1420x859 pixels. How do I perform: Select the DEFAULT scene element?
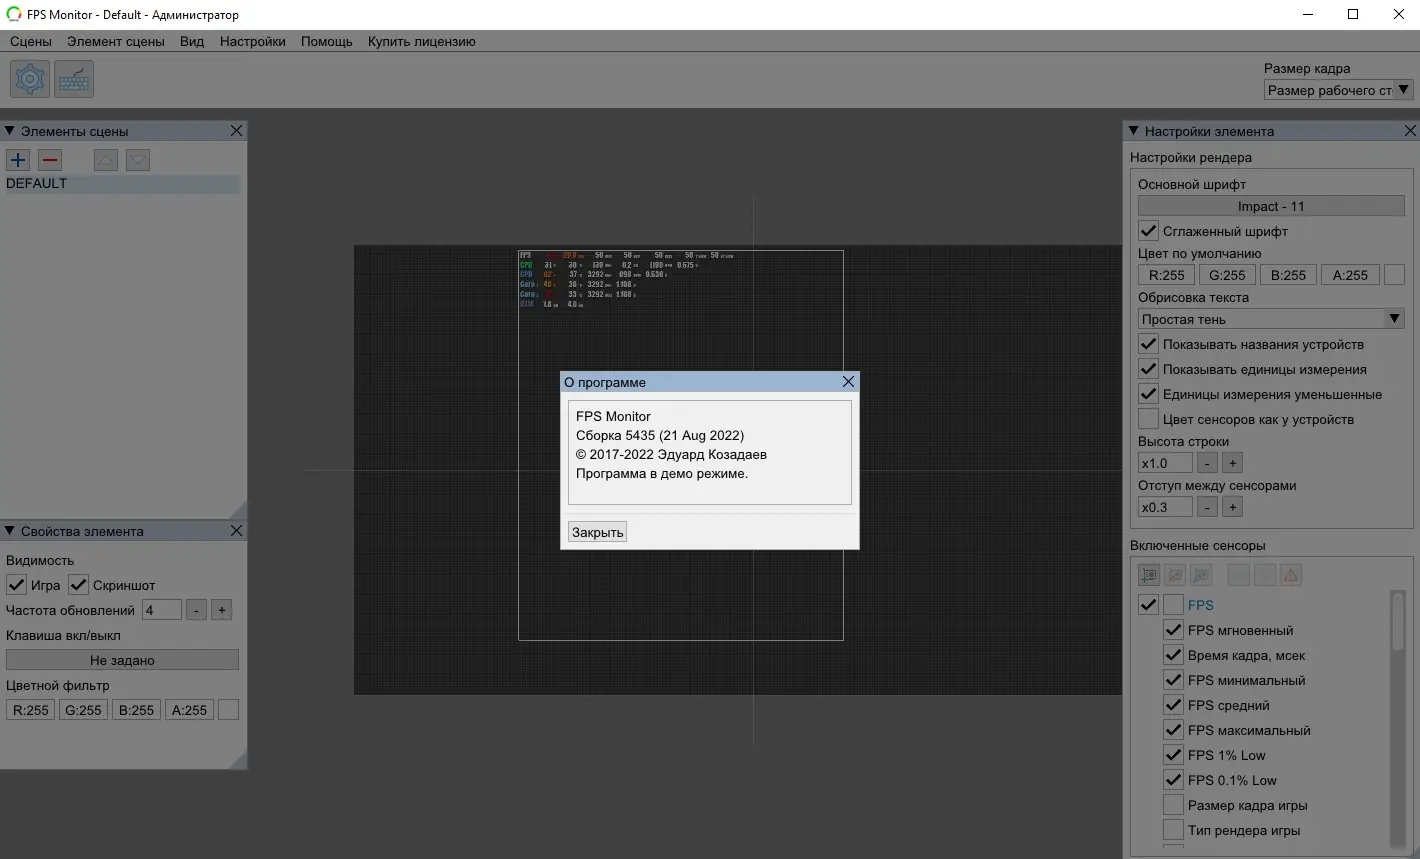click(122, 184)
